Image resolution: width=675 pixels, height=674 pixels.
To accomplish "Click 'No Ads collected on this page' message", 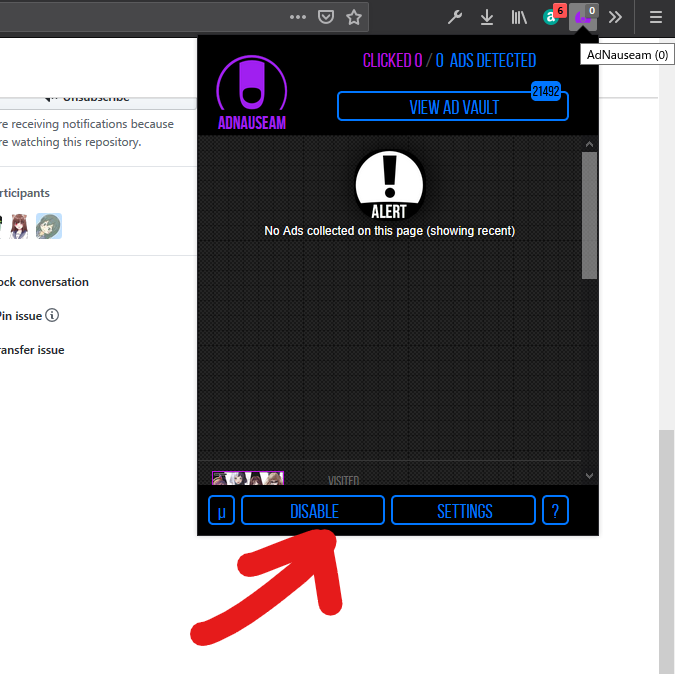I will click(389, 231).
